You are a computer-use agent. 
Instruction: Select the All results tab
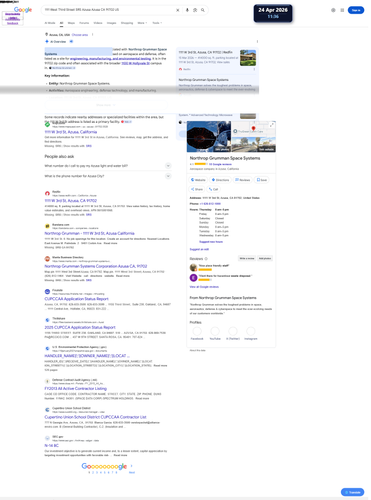pos(62,23)
